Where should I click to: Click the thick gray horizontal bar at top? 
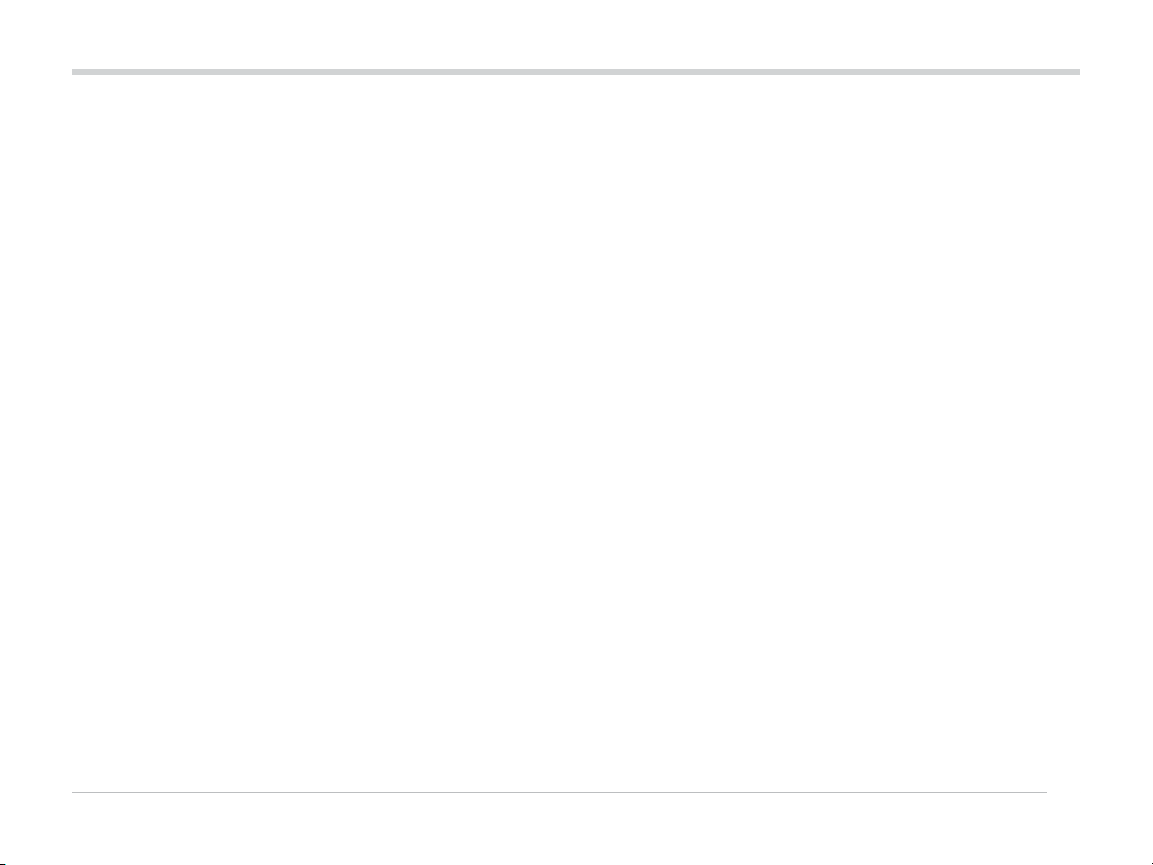576,72
